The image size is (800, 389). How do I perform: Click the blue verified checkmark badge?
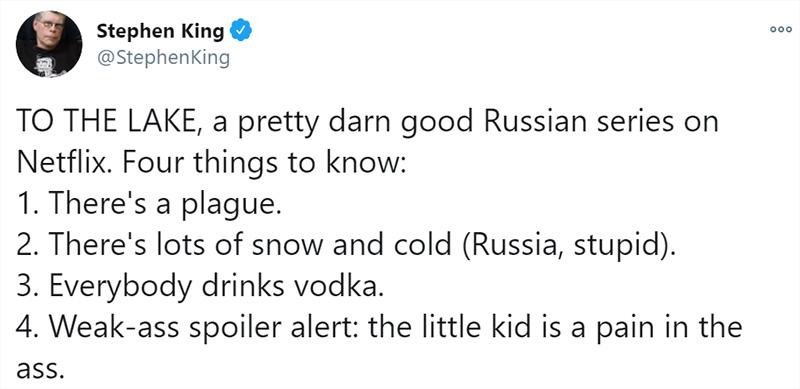[x=241, y=32]
